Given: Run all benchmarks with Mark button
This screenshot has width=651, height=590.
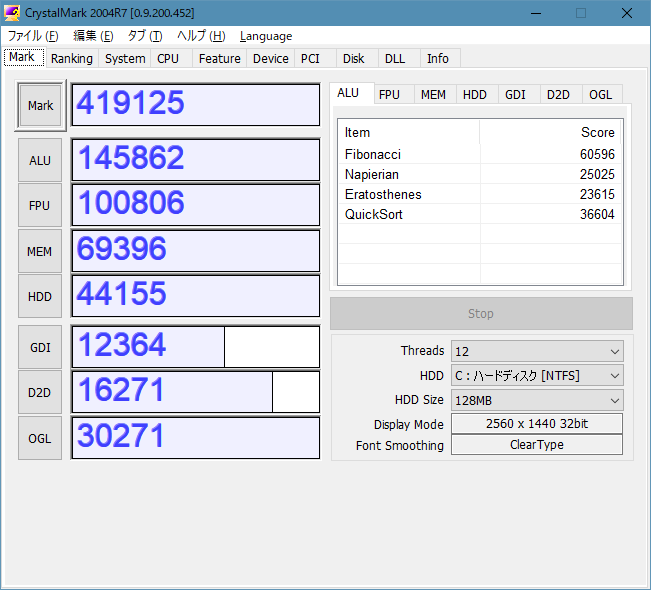Looking at the screenshot, I should (x=40, y=105).
